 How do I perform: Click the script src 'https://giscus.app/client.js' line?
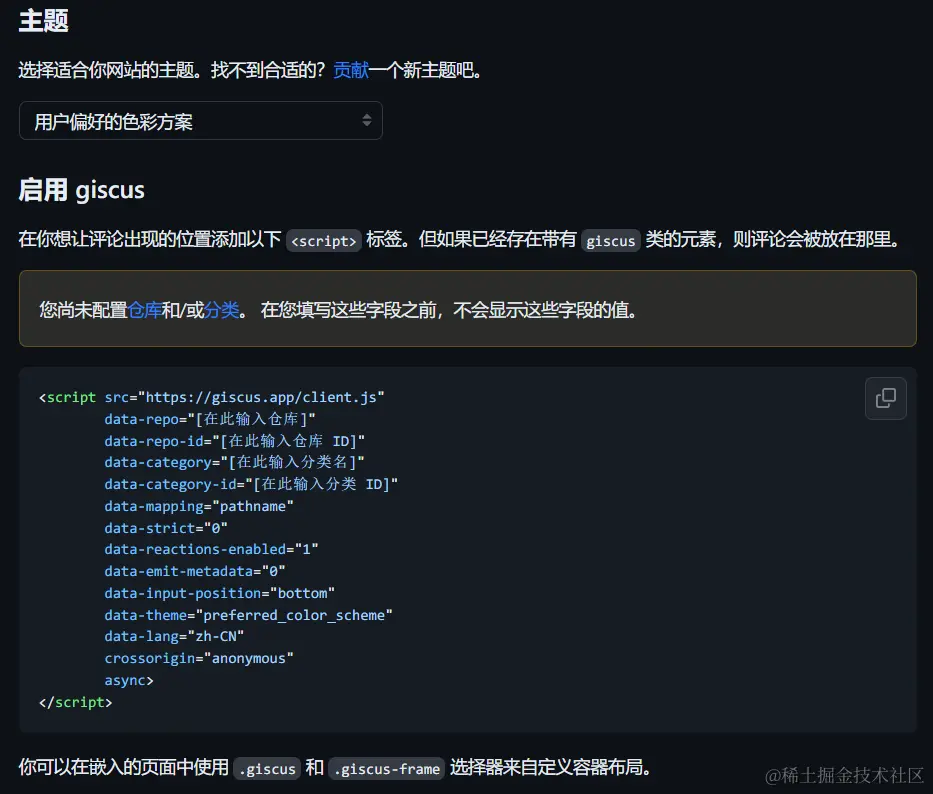[x=212, y=397]
